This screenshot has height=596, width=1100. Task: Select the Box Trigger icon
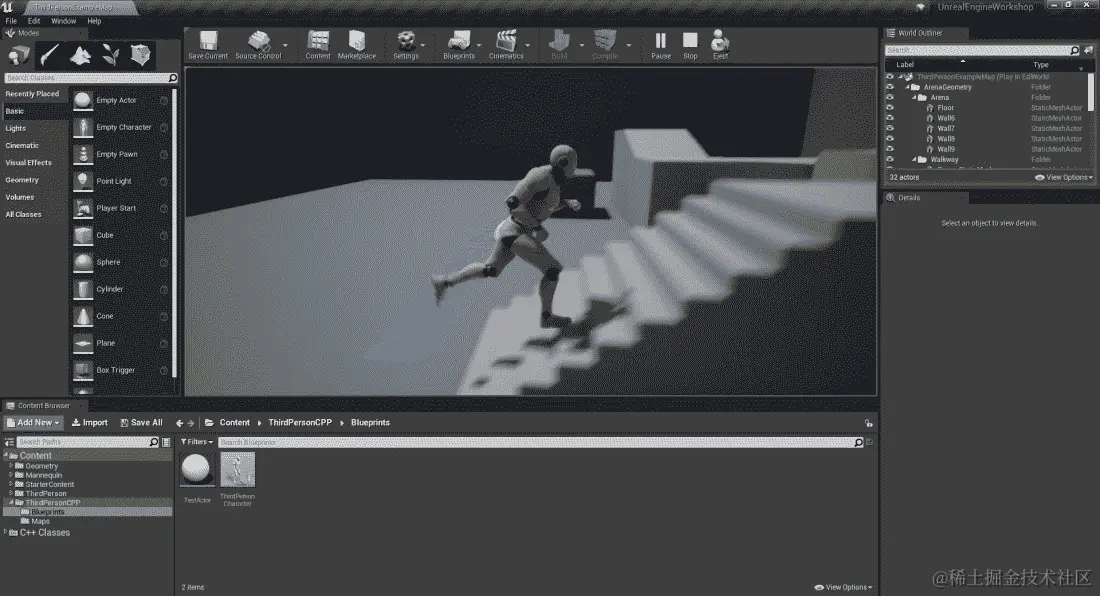(83, 371)
